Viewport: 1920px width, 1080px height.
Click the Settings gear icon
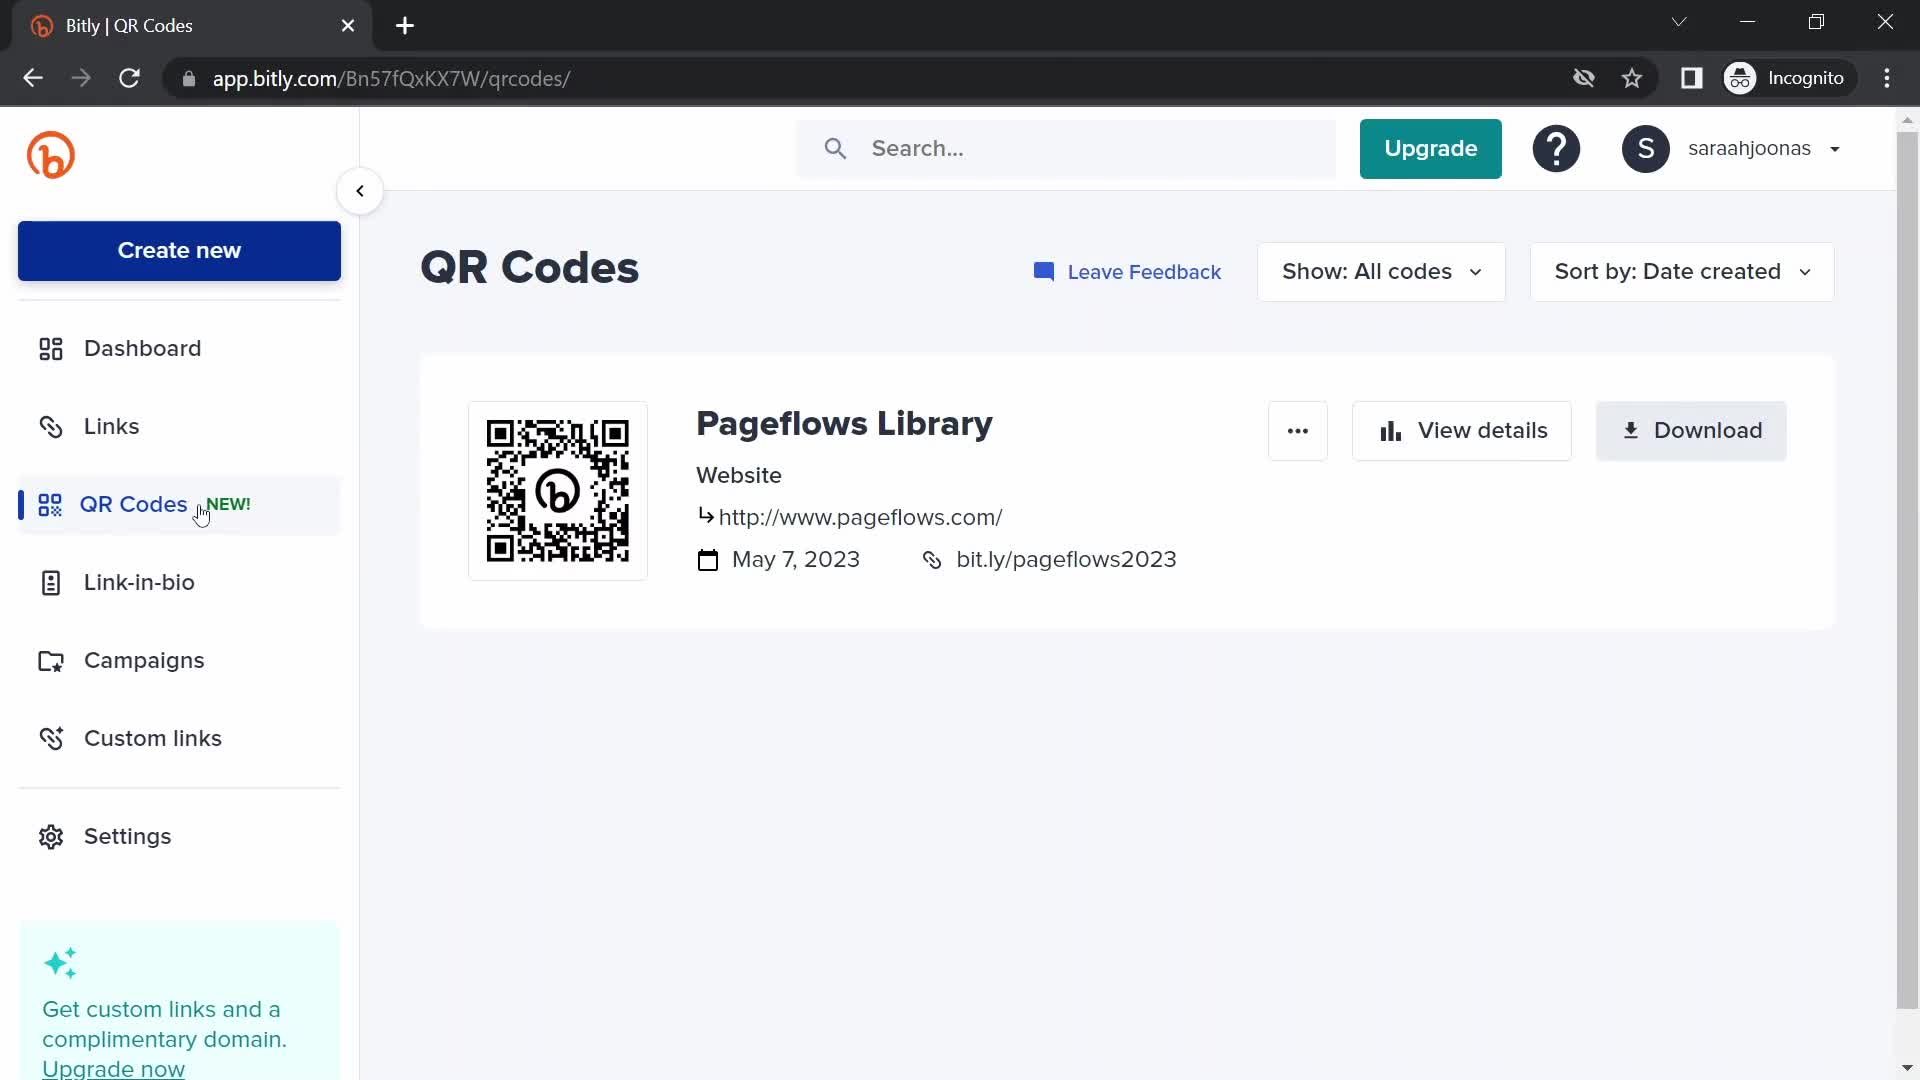[x=50, y=836]
